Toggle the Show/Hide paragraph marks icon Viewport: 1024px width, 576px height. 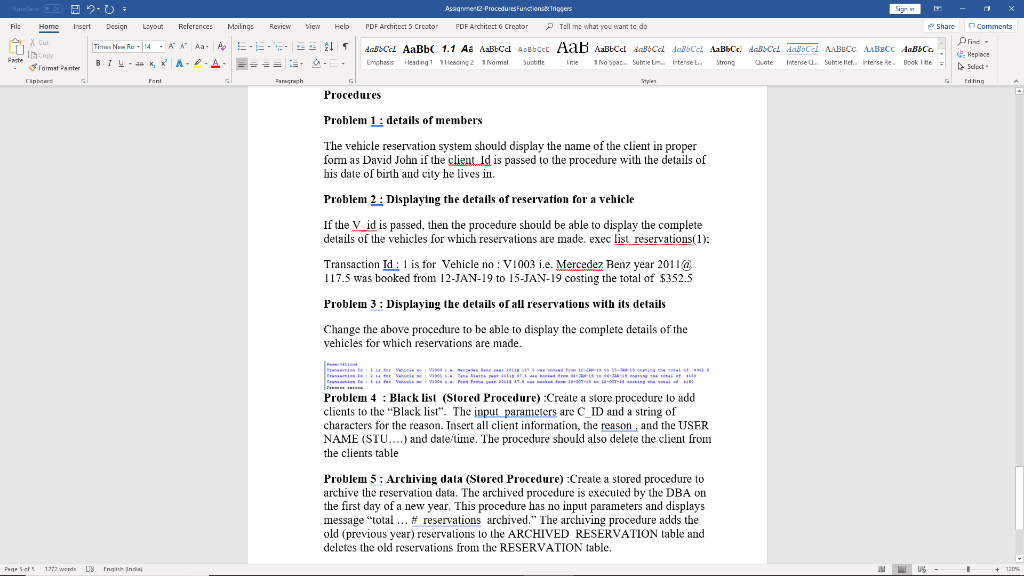346,46
